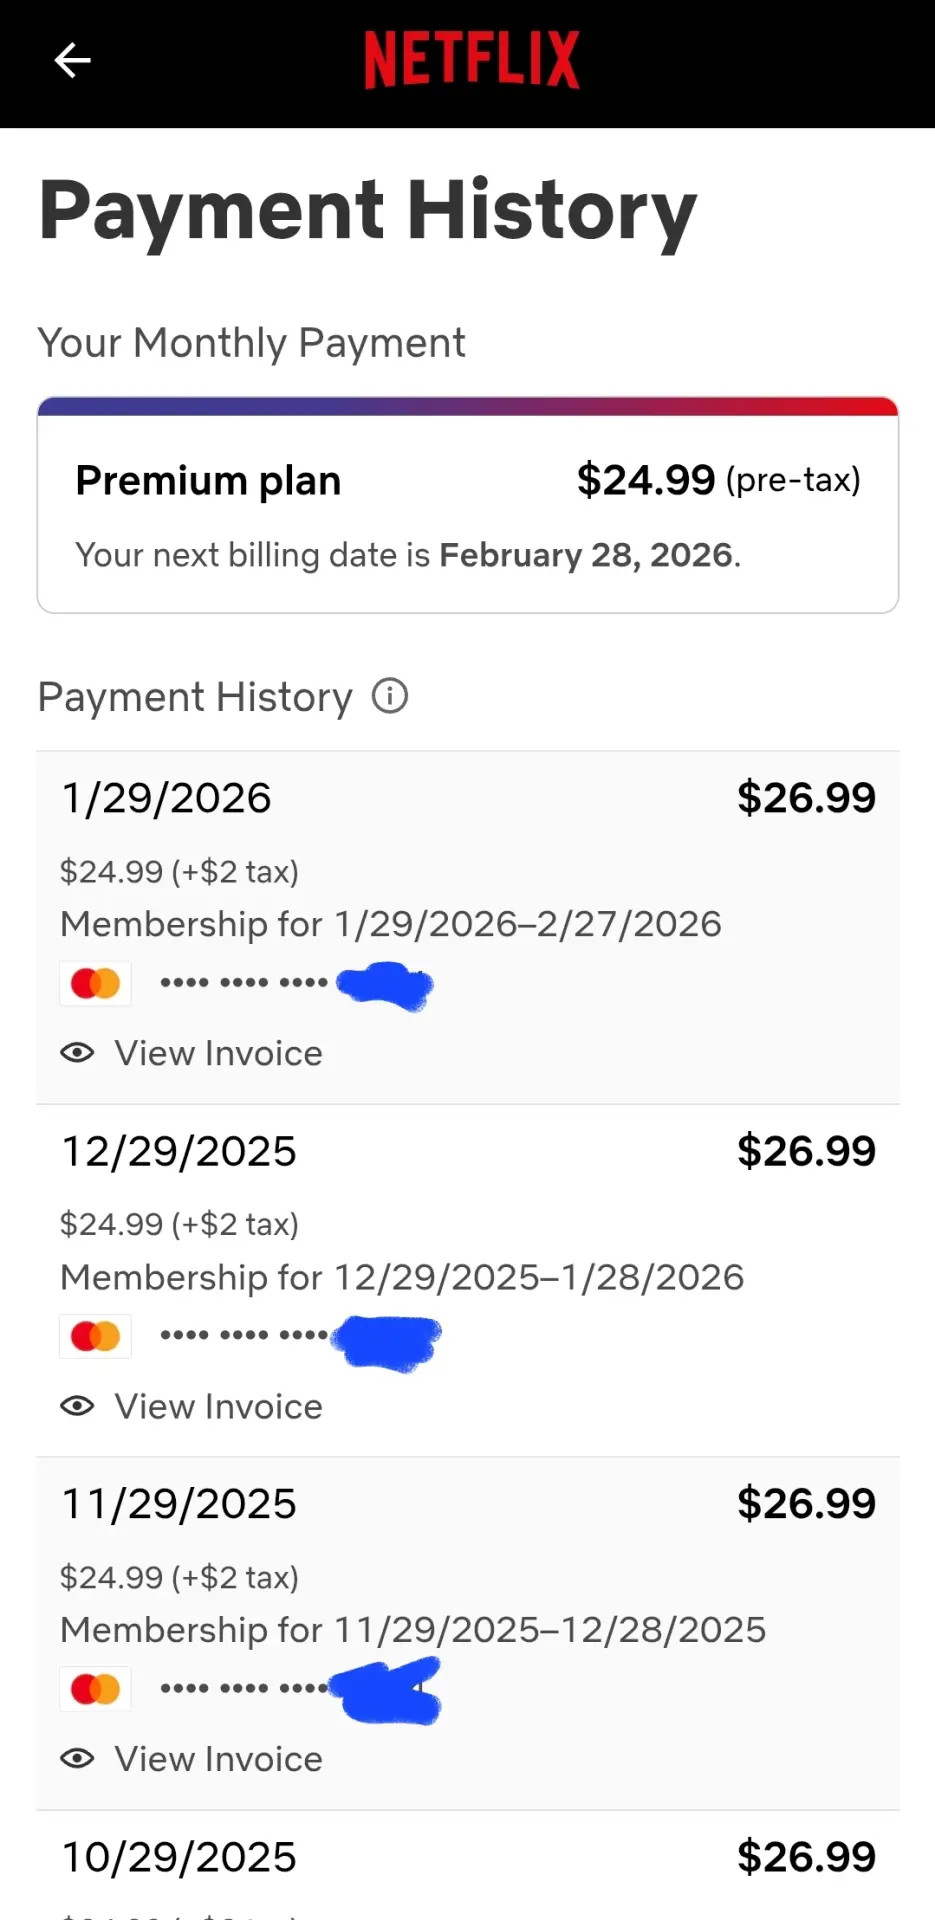935x1920 pixels.
Task: Select the Premium plan card
Action: point(468,505)
